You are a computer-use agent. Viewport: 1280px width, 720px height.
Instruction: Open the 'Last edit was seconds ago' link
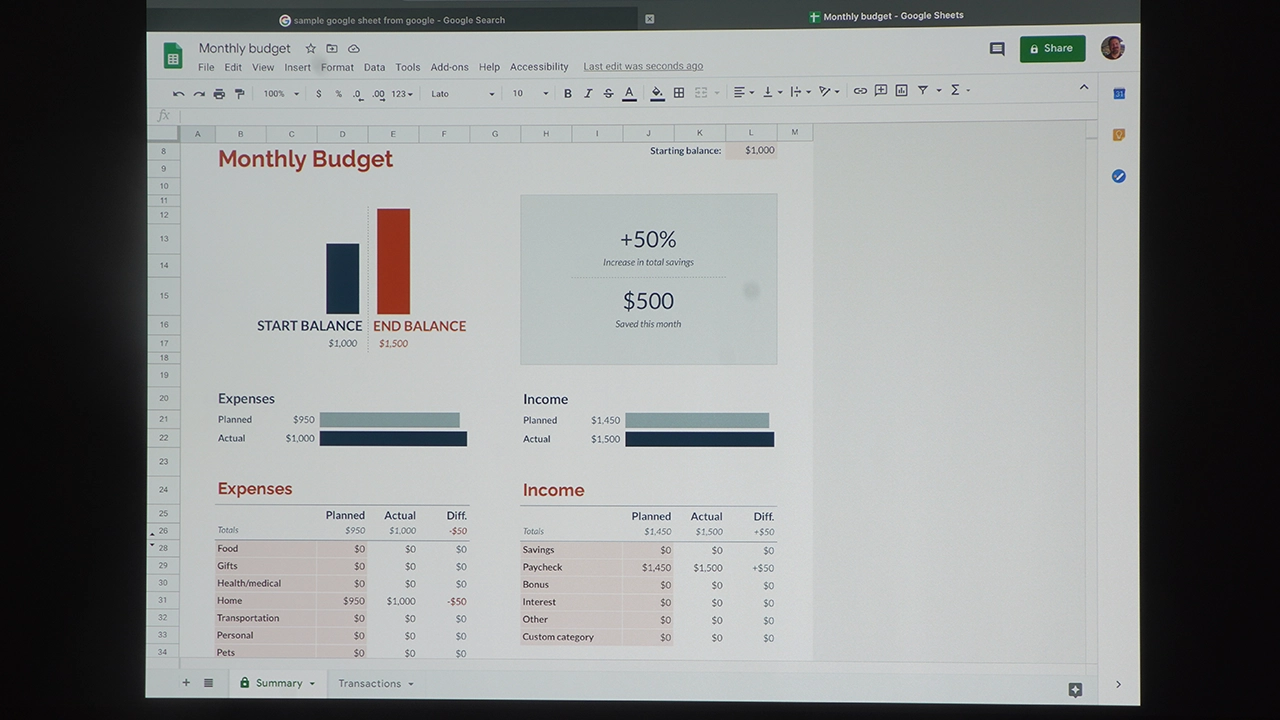[x=643, y=67]
